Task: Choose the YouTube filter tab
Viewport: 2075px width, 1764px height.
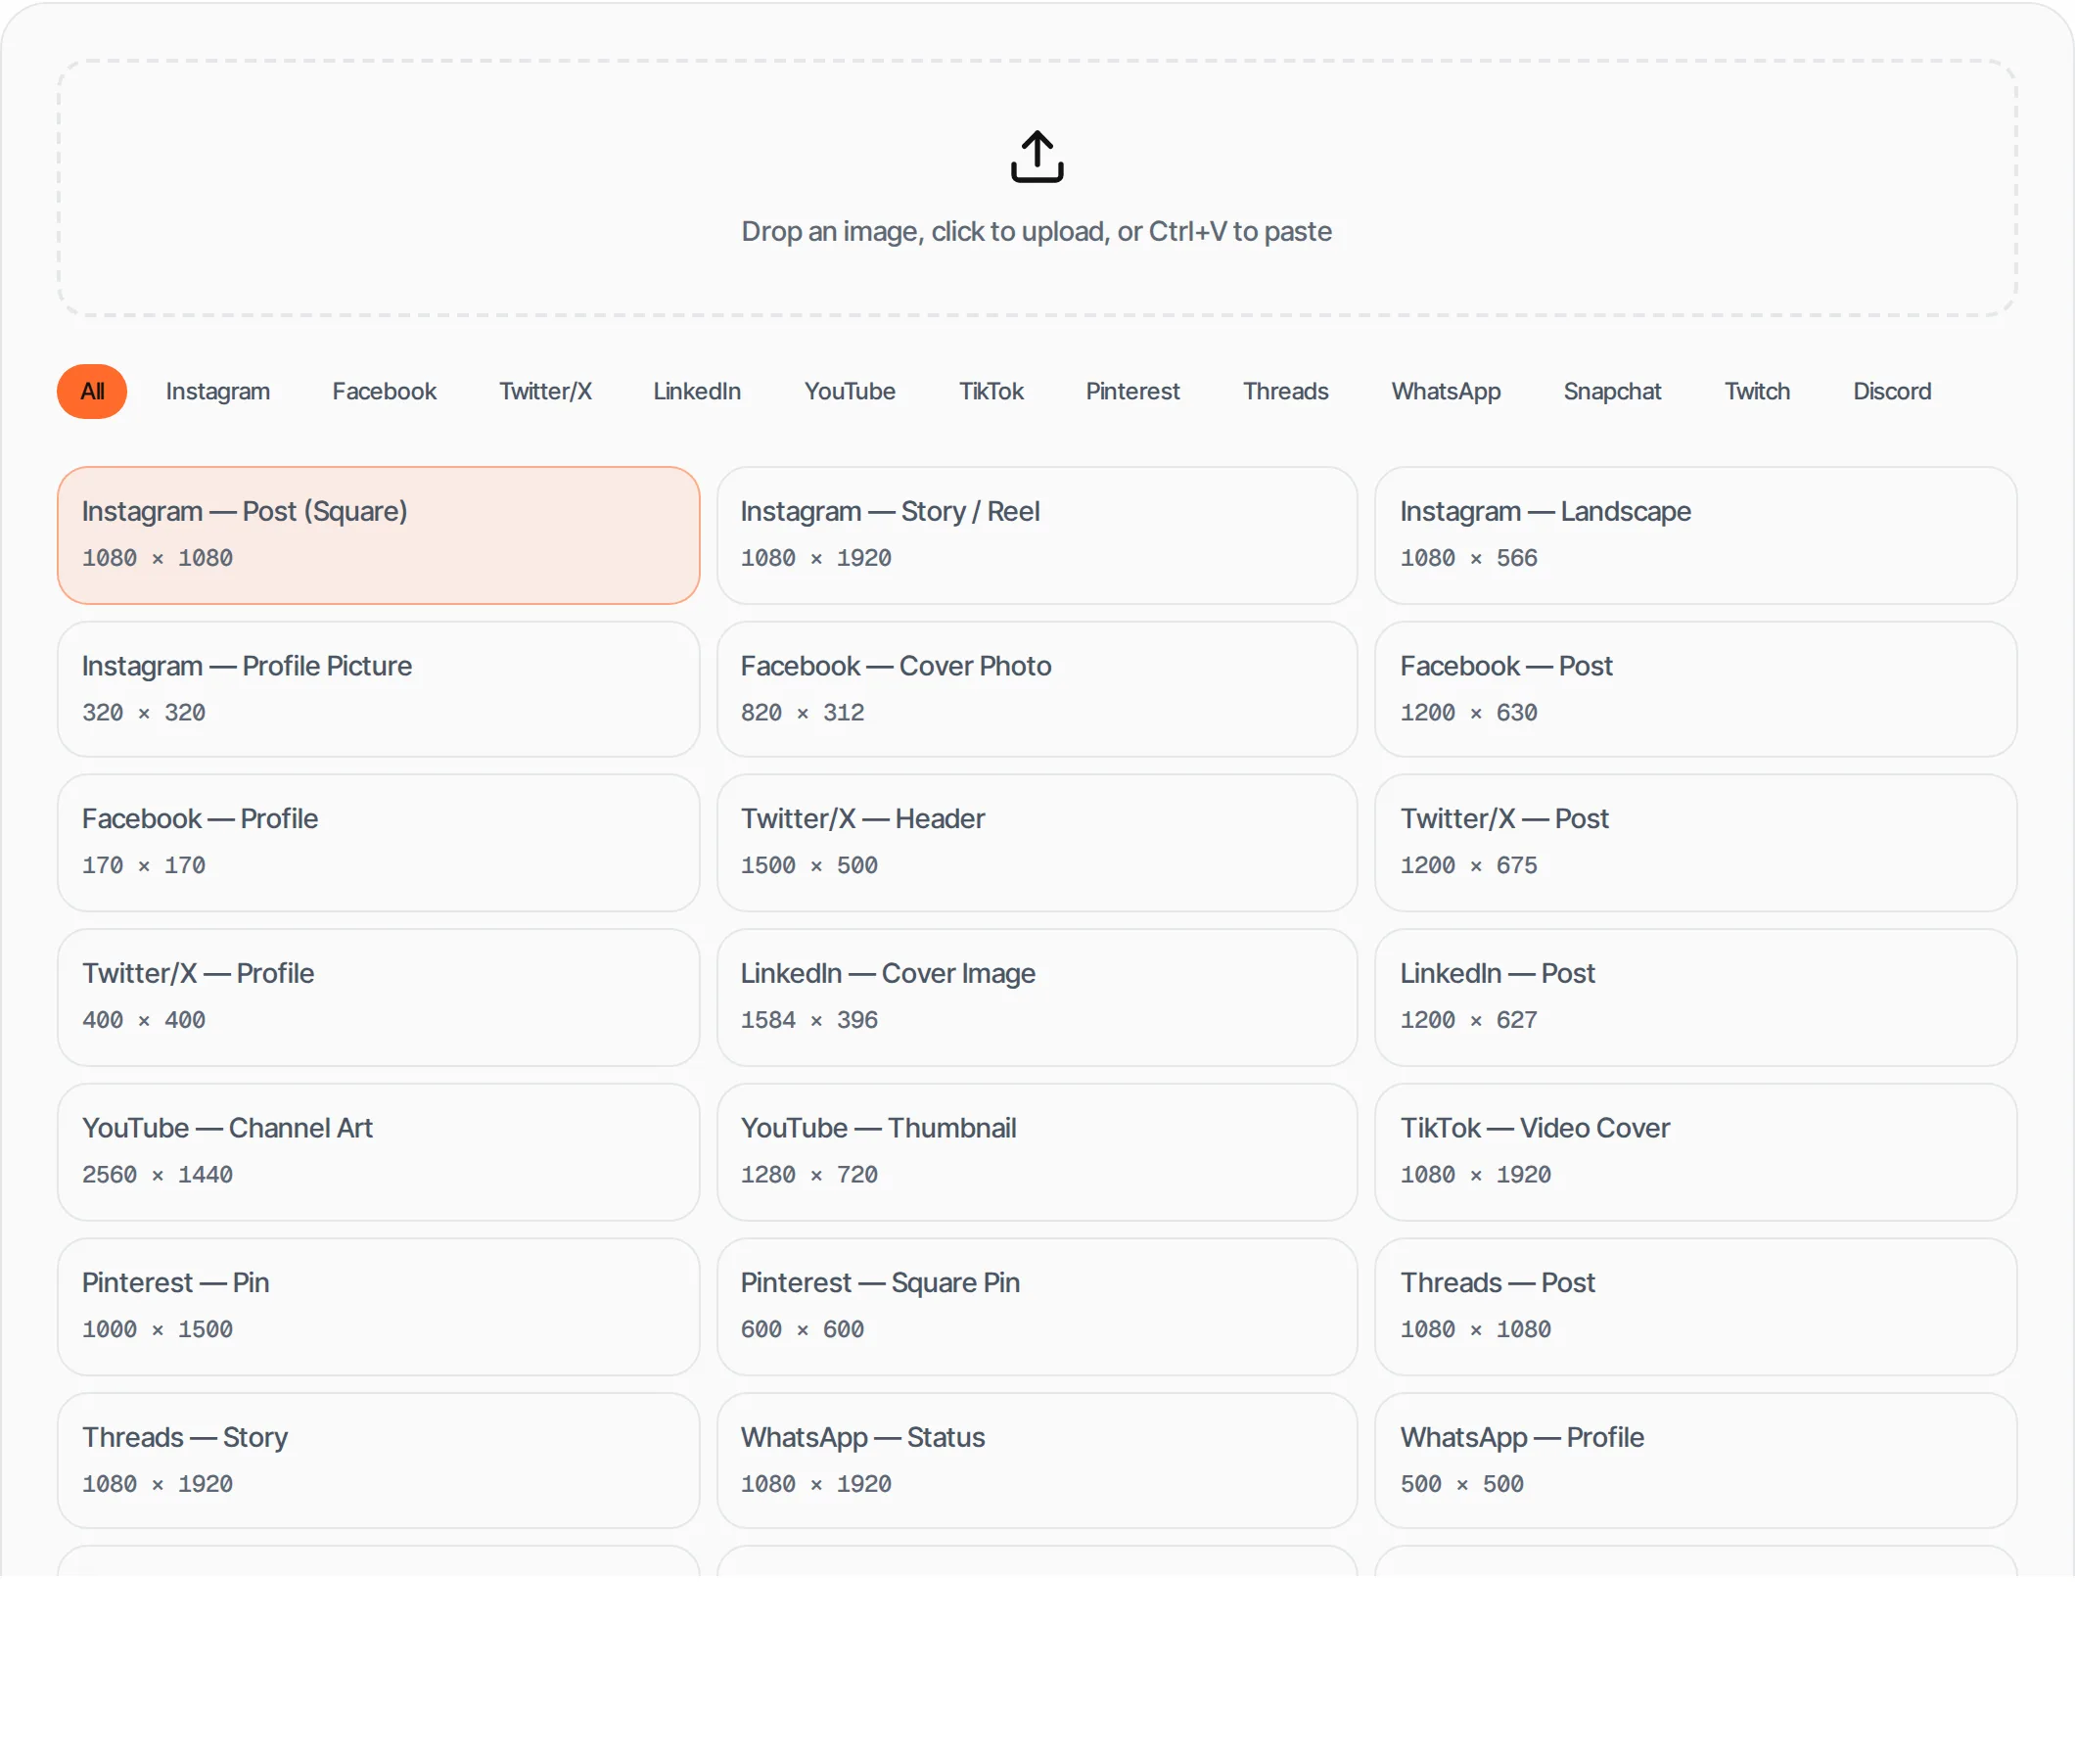Action: (850, 391)
